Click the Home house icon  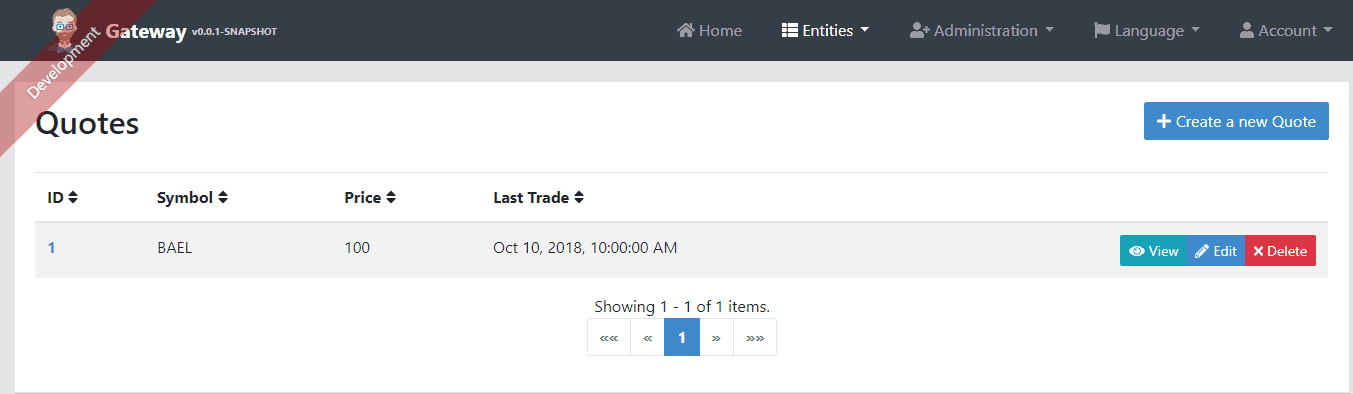pyautogui.click(x=686, y=30)
